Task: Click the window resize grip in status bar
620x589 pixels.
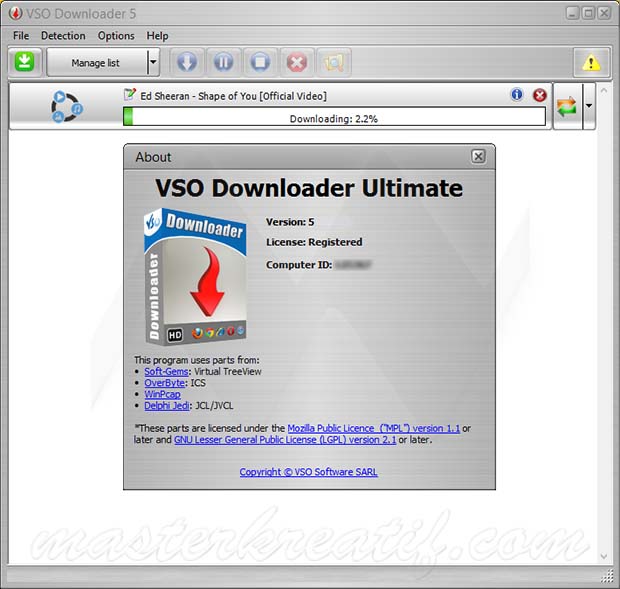Action: pyautogui.click(x=607, y=577)
